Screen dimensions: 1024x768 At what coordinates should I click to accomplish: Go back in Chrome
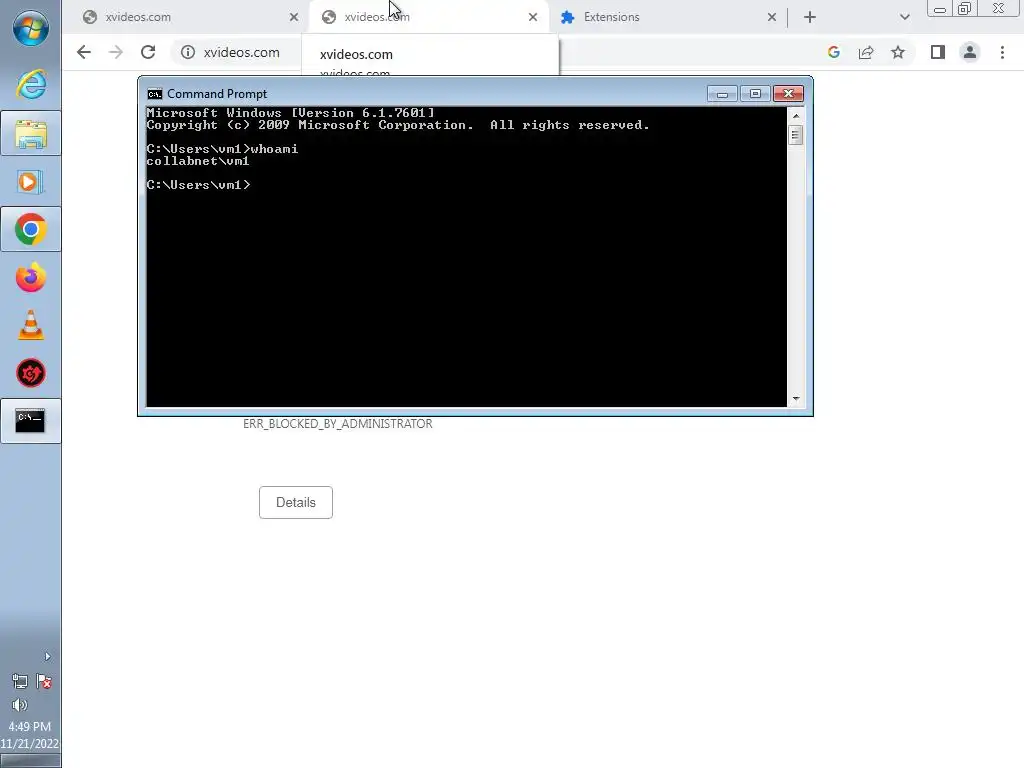(x=84, y=52)
